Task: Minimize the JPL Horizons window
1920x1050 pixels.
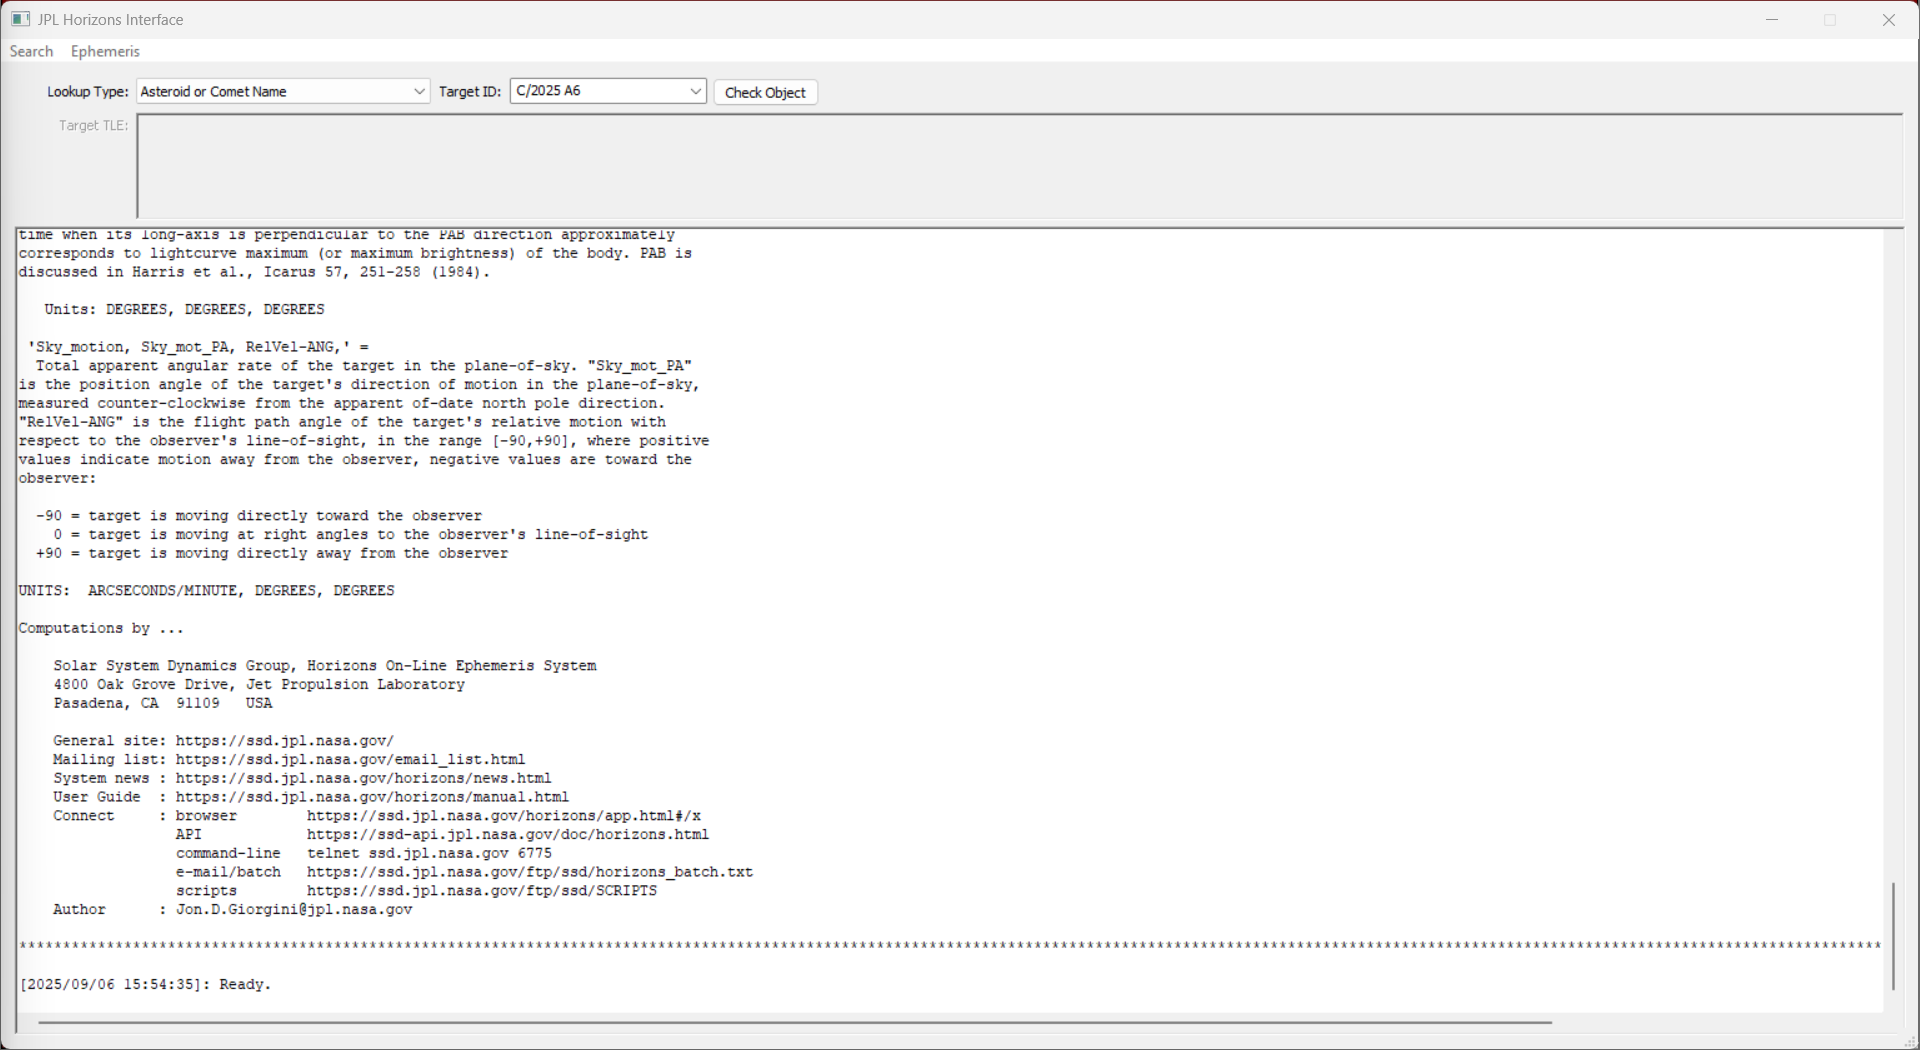Action: pos(1772,20)
